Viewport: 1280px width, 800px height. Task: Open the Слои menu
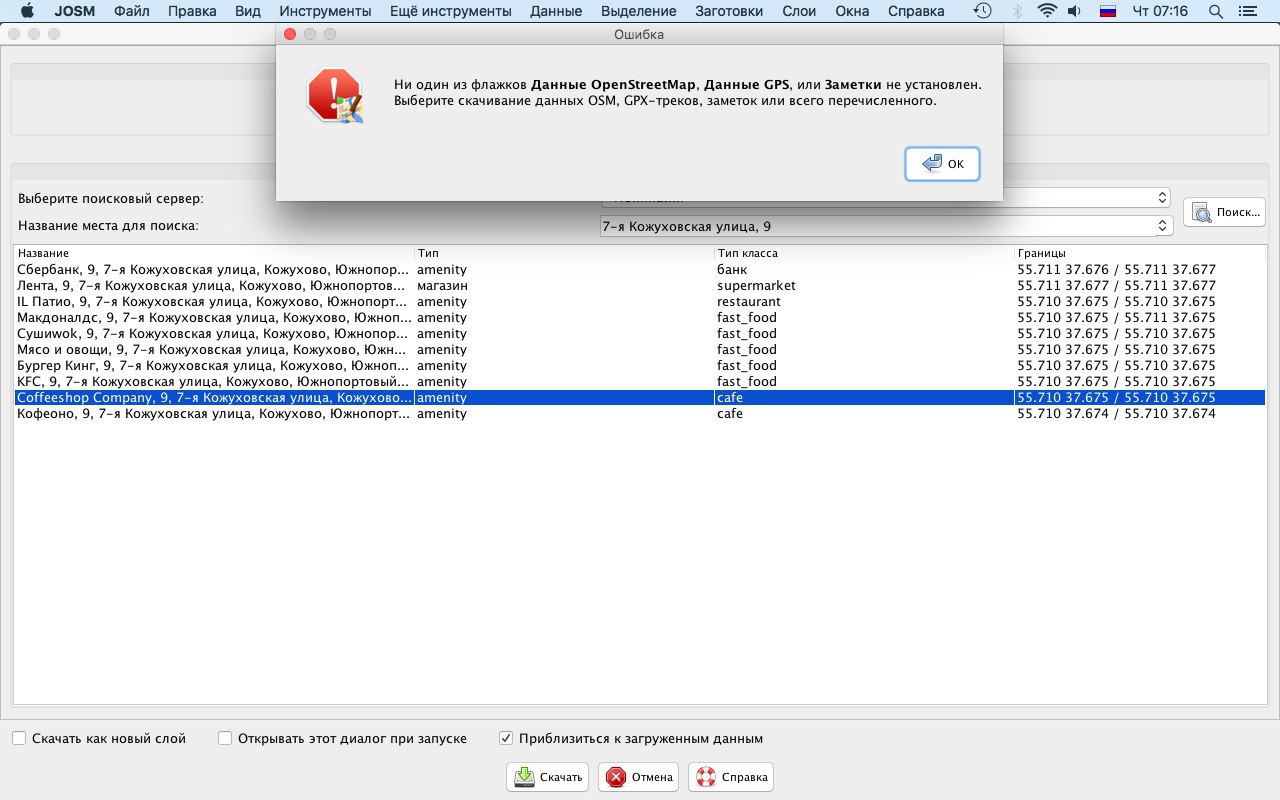tap(798, 11)
